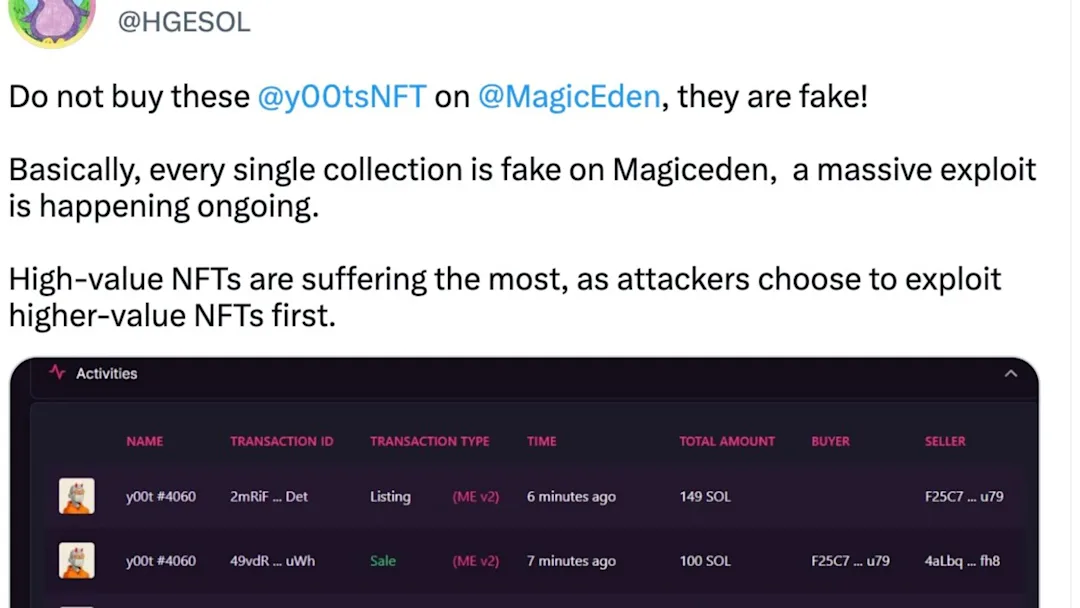Screen dimensions: 1080x608
Task: Click the Activities pulse icon
Action: (59, 373)
